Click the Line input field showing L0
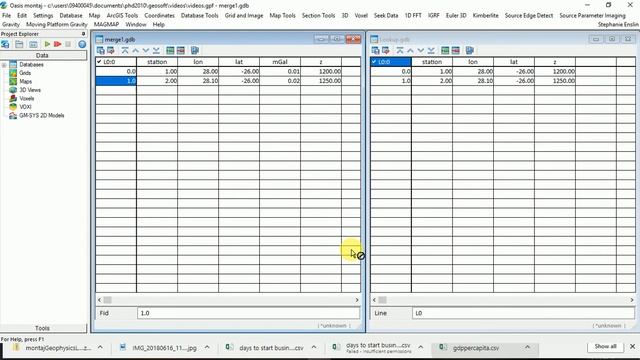The width and height of the screenshot is (640, 360). (523, 313)
